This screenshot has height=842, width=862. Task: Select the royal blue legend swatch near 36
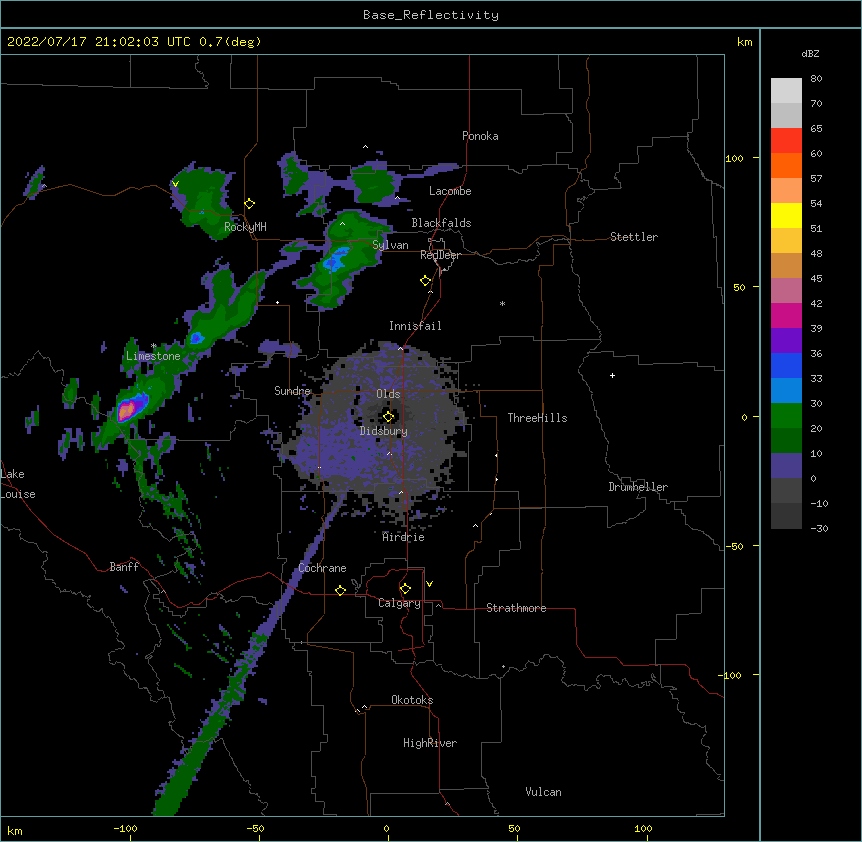click(x=786, y=365)
